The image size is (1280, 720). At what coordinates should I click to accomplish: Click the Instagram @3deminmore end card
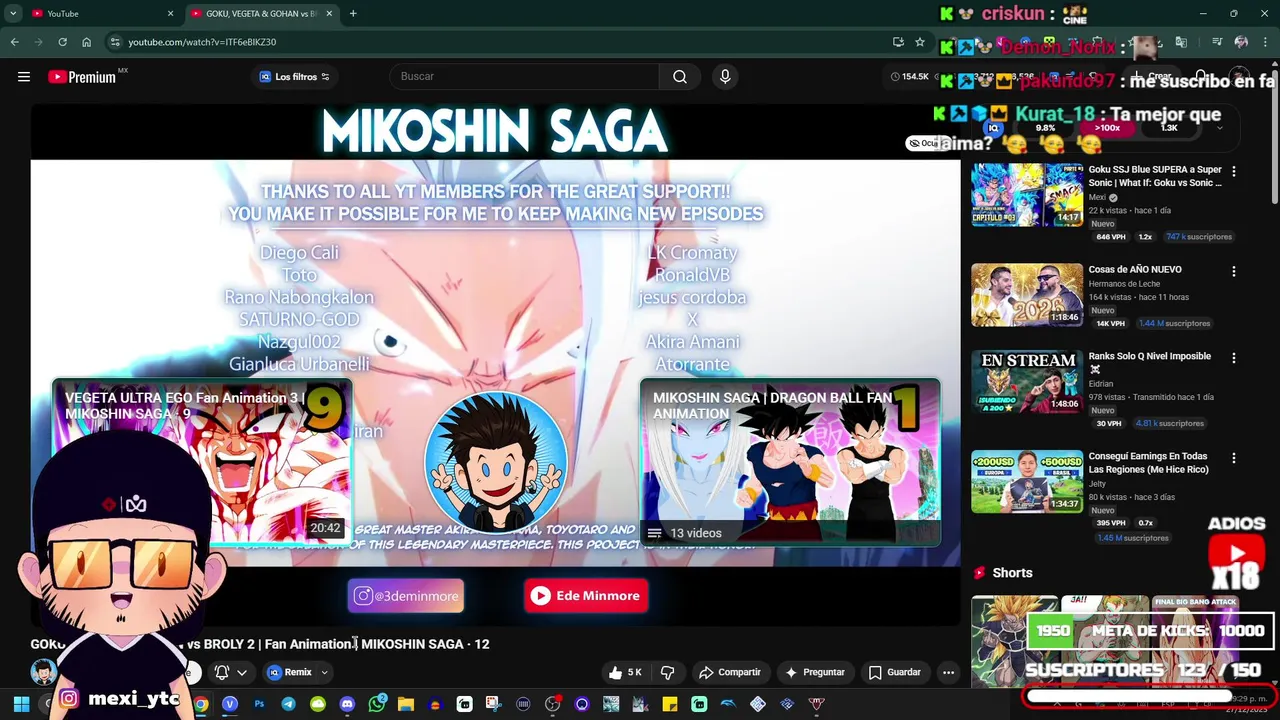click(406, 596)
